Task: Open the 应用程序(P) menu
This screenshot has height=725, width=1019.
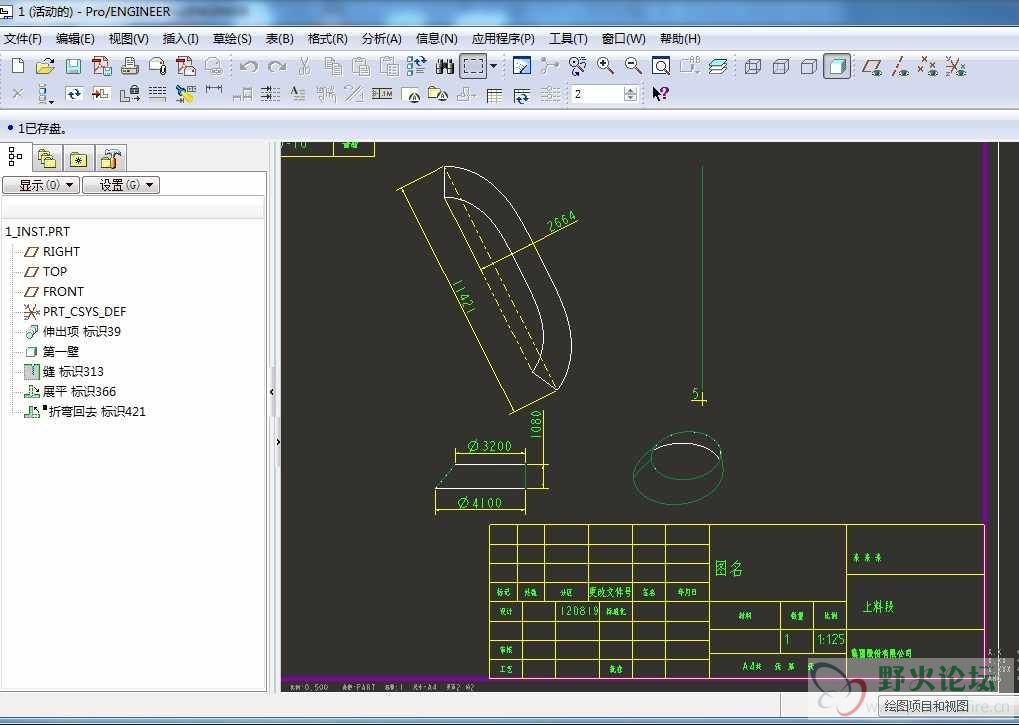Action: pos(503,39)
